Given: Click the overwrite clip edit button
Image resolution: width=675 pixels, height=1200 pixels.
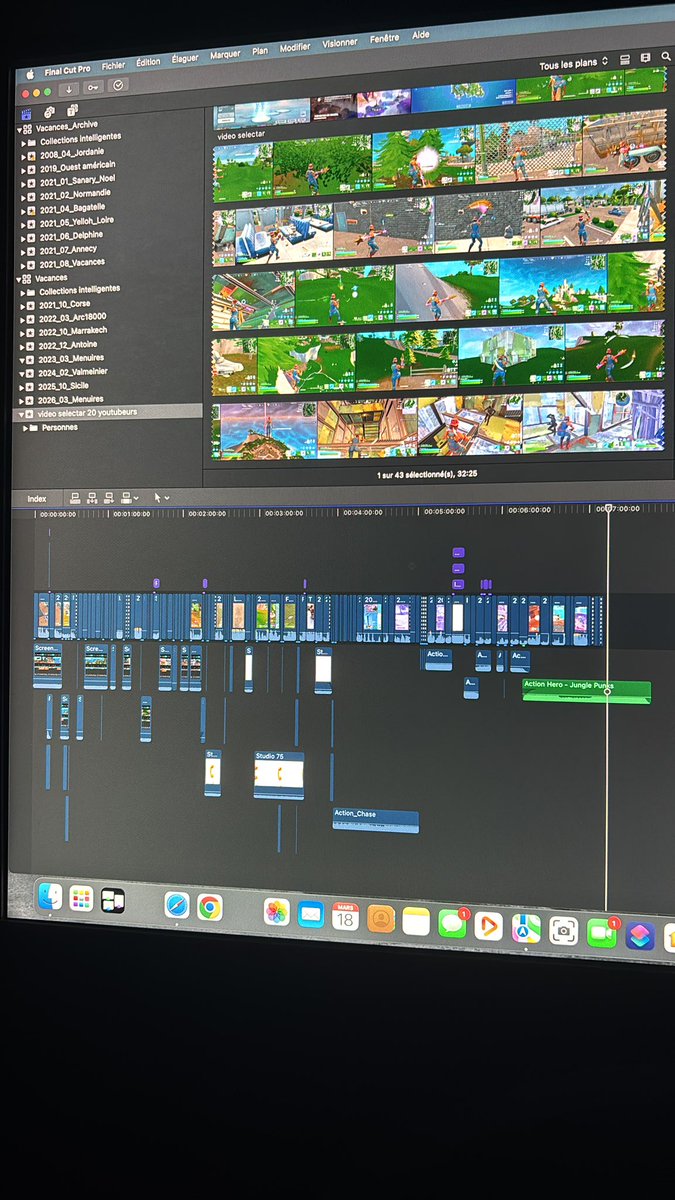Looking at the screenshot, I should click(x=127, y=497).
